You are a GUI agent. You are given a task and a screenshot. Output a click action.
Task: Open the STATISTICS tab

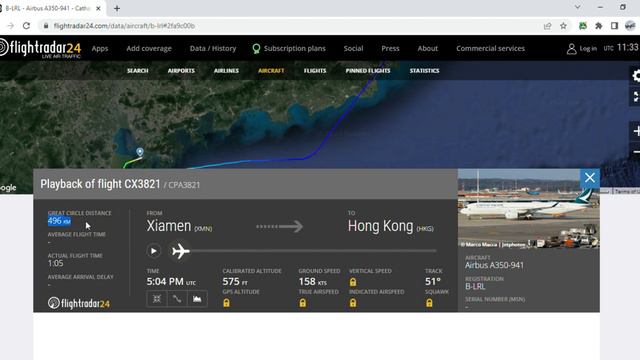[424, 71]
